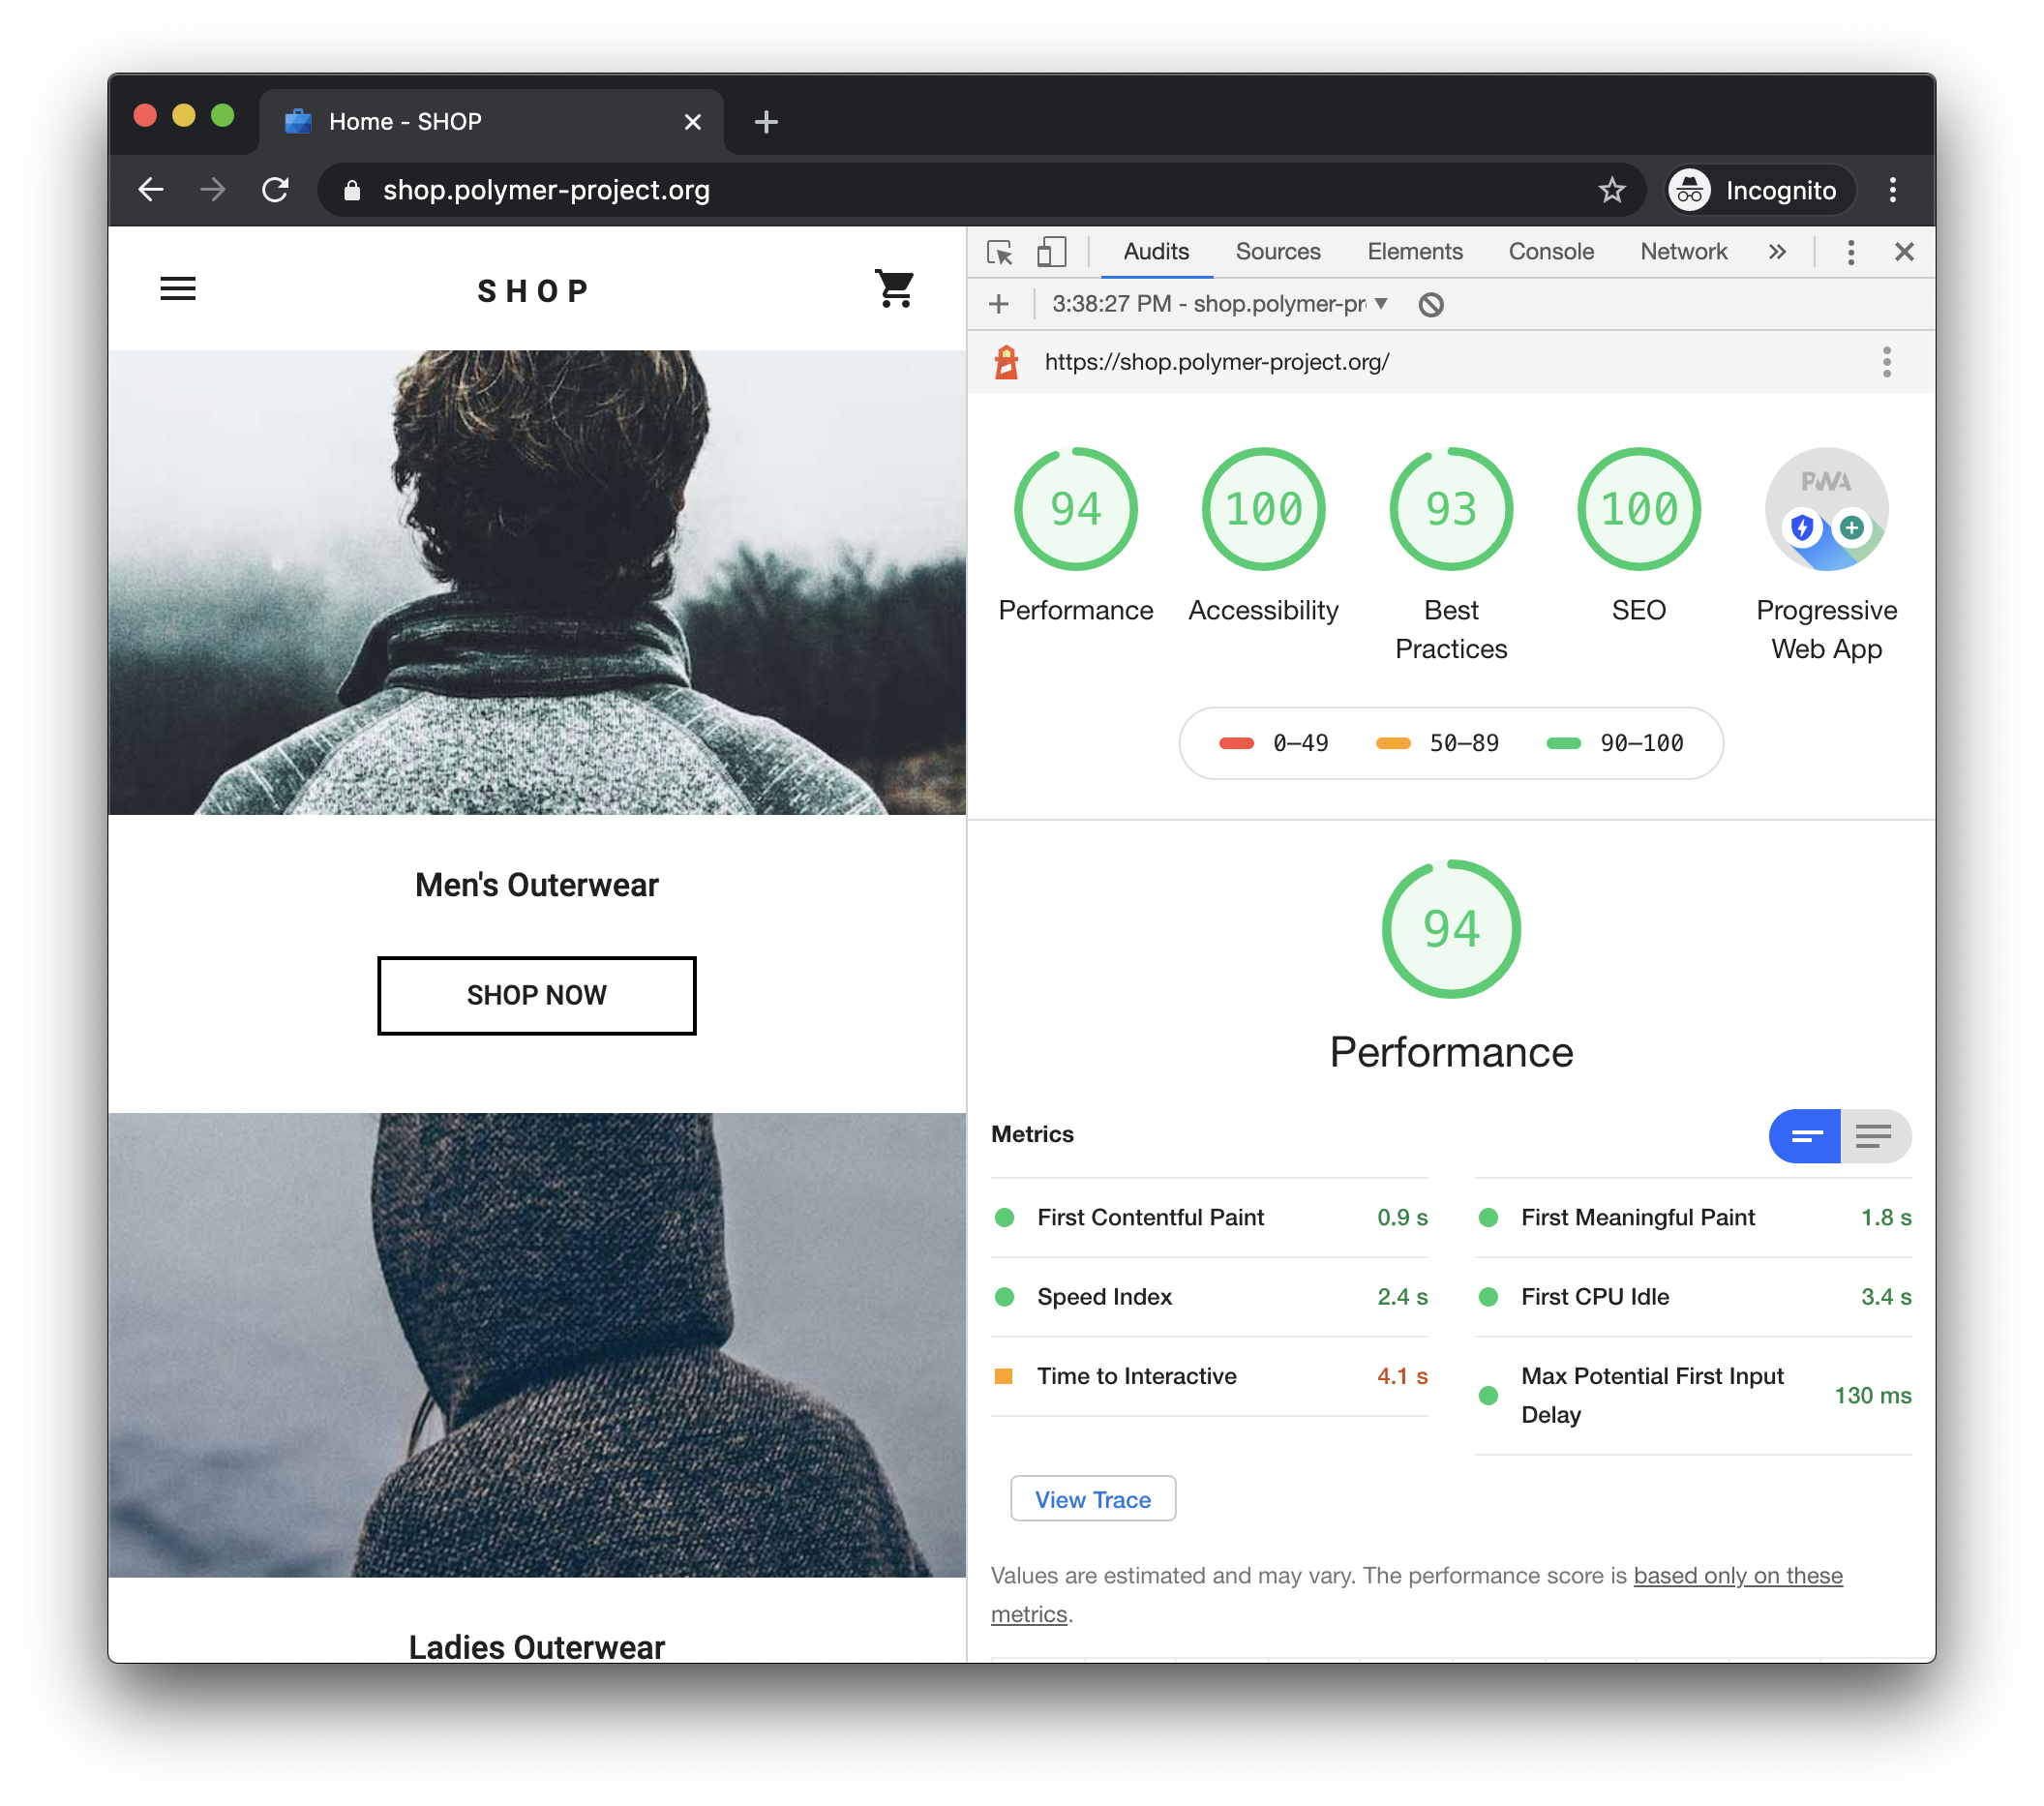Click the Best Practices score circle 93

click(x=1450, y=507)
